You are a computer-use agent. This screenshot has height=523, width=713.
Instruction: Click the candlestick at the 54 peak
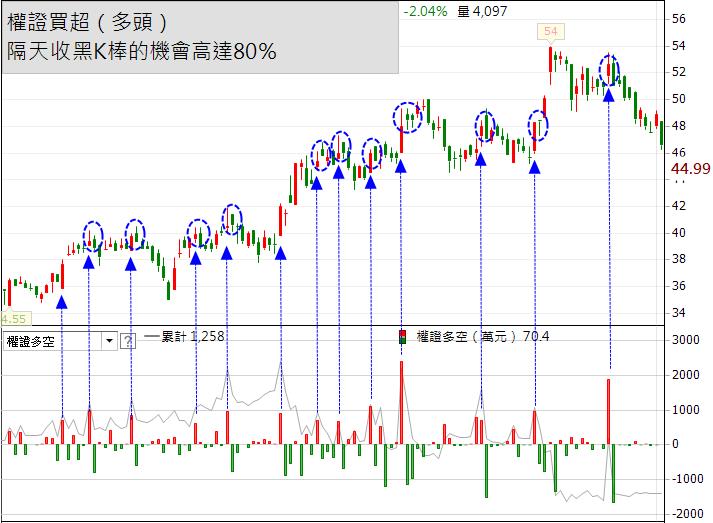tap(551, 65)
